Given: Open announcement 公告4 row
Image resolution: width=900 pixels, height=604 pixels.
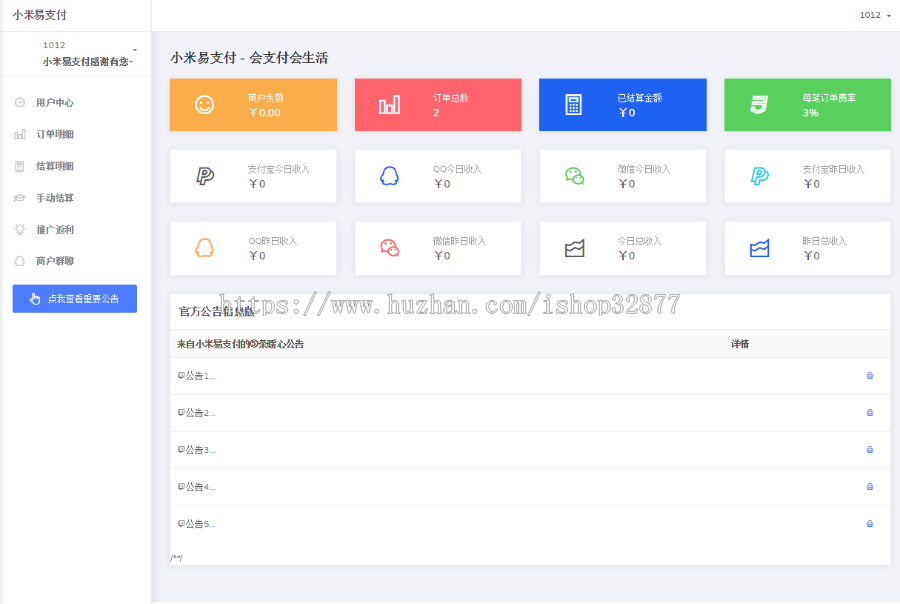Looking at the screenshot, I should click(530, 487).
